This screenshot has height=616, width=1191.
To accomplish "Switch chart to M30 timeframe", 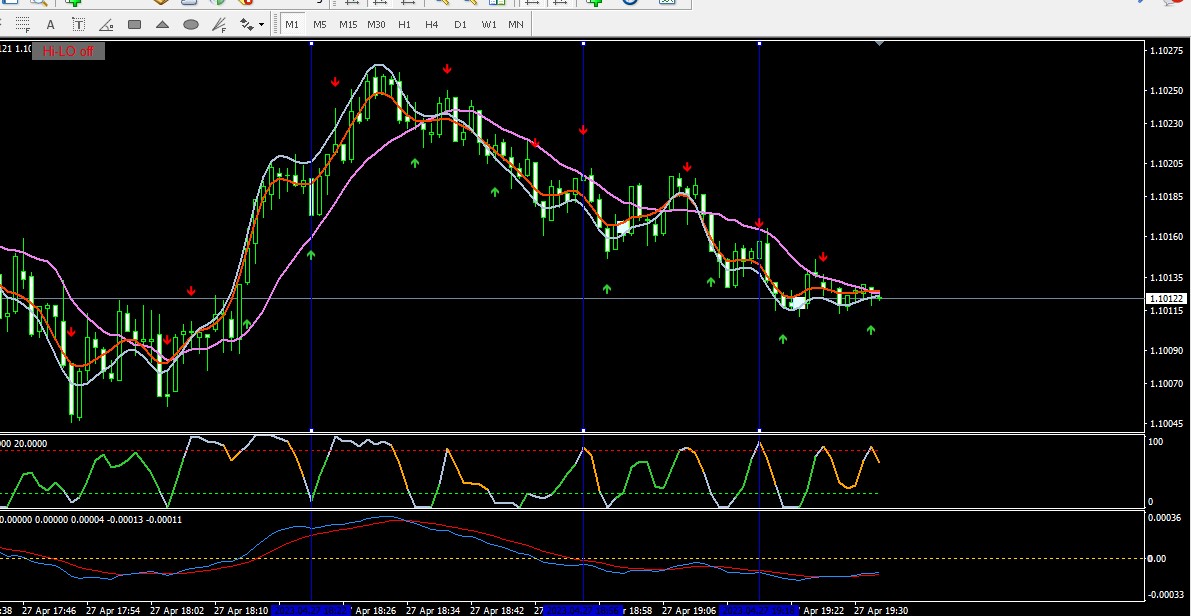I will [376, 24].
